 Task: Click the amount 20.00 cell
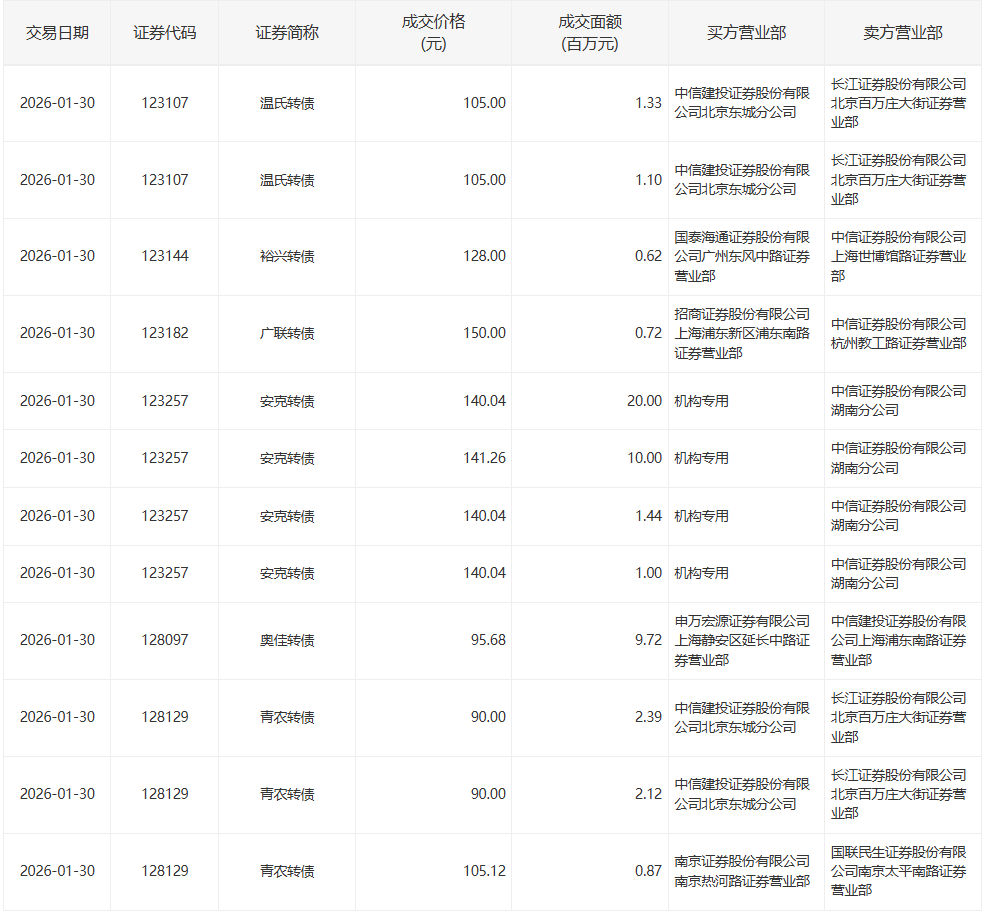(590, 401)
